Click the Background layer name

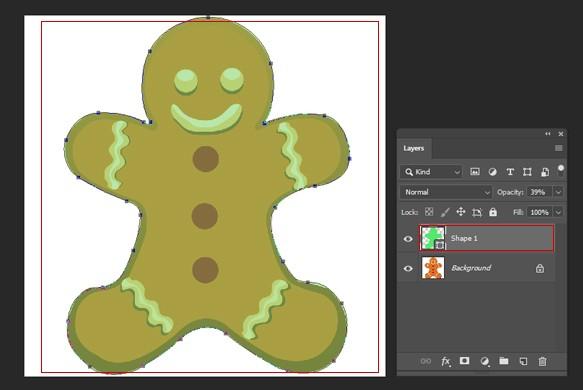pyautogui.click(x=471, y=268)
